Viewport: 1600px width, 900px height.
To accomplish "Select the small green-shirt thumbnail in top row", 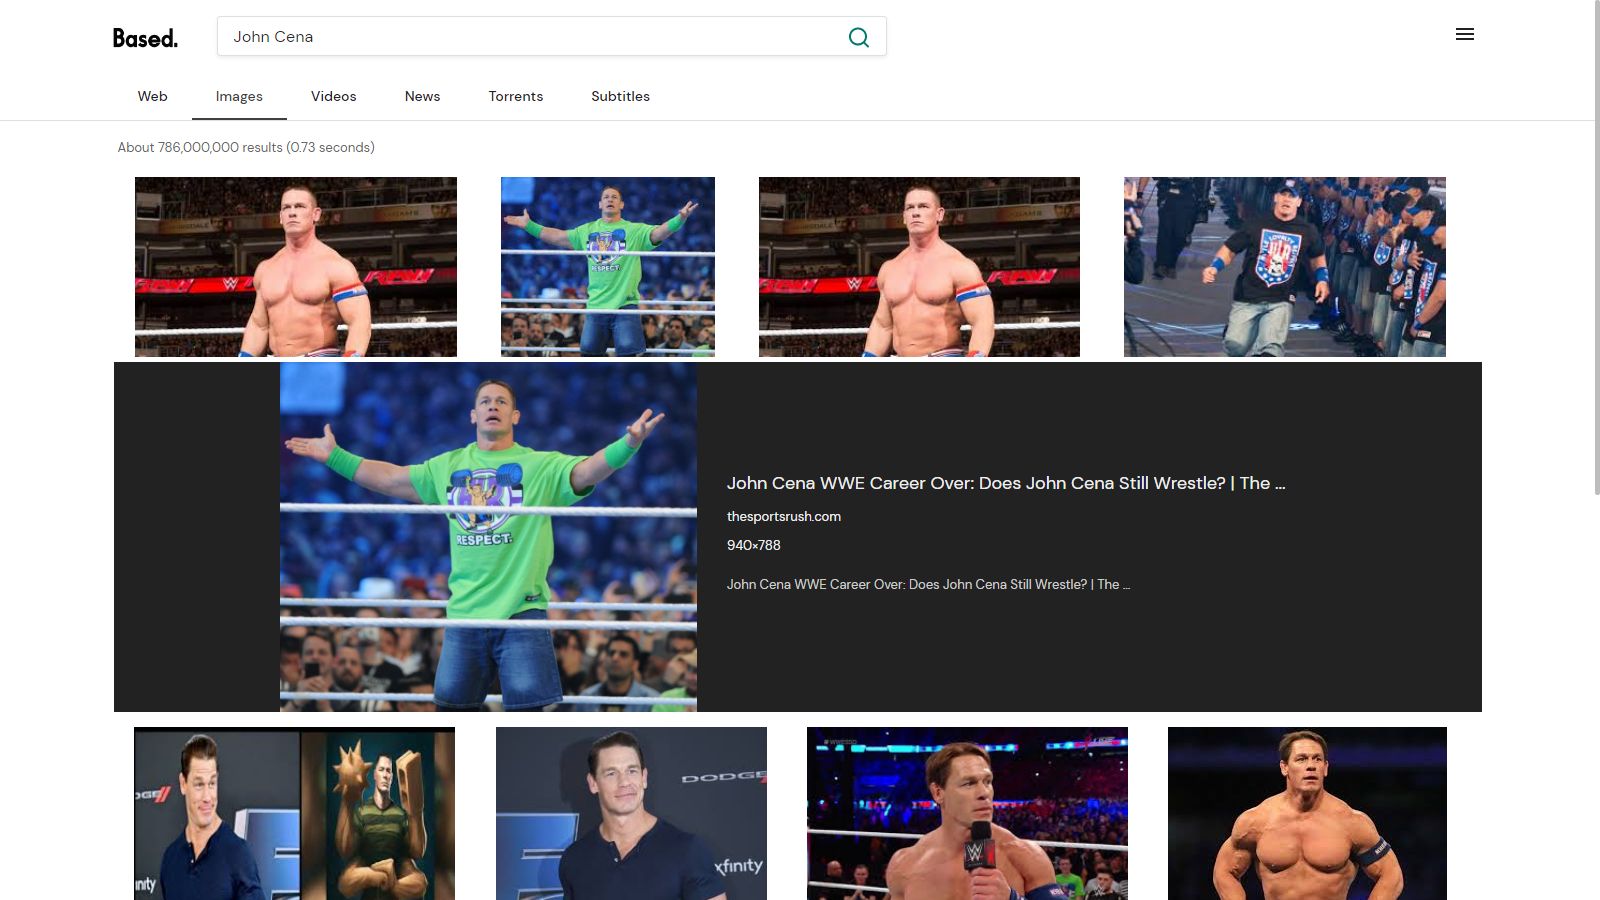I will [x=608, y=267].
